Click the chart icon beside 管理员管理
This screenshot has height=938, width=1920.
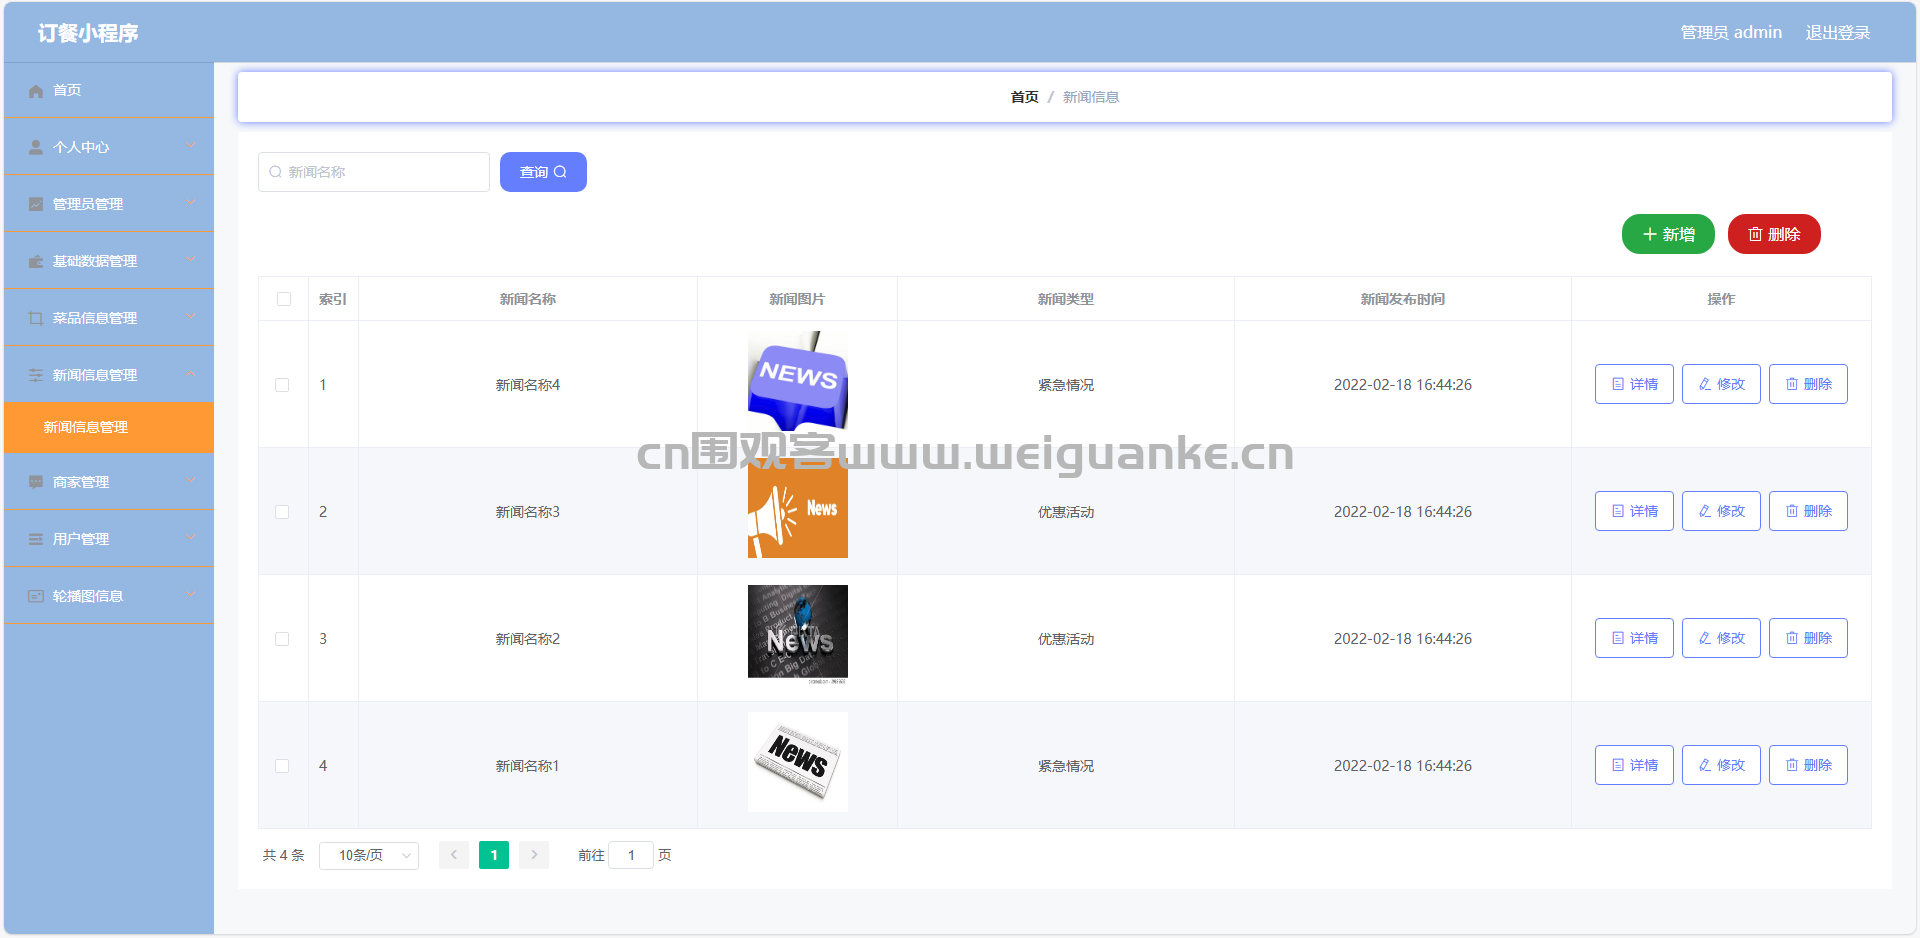(36, 205)
